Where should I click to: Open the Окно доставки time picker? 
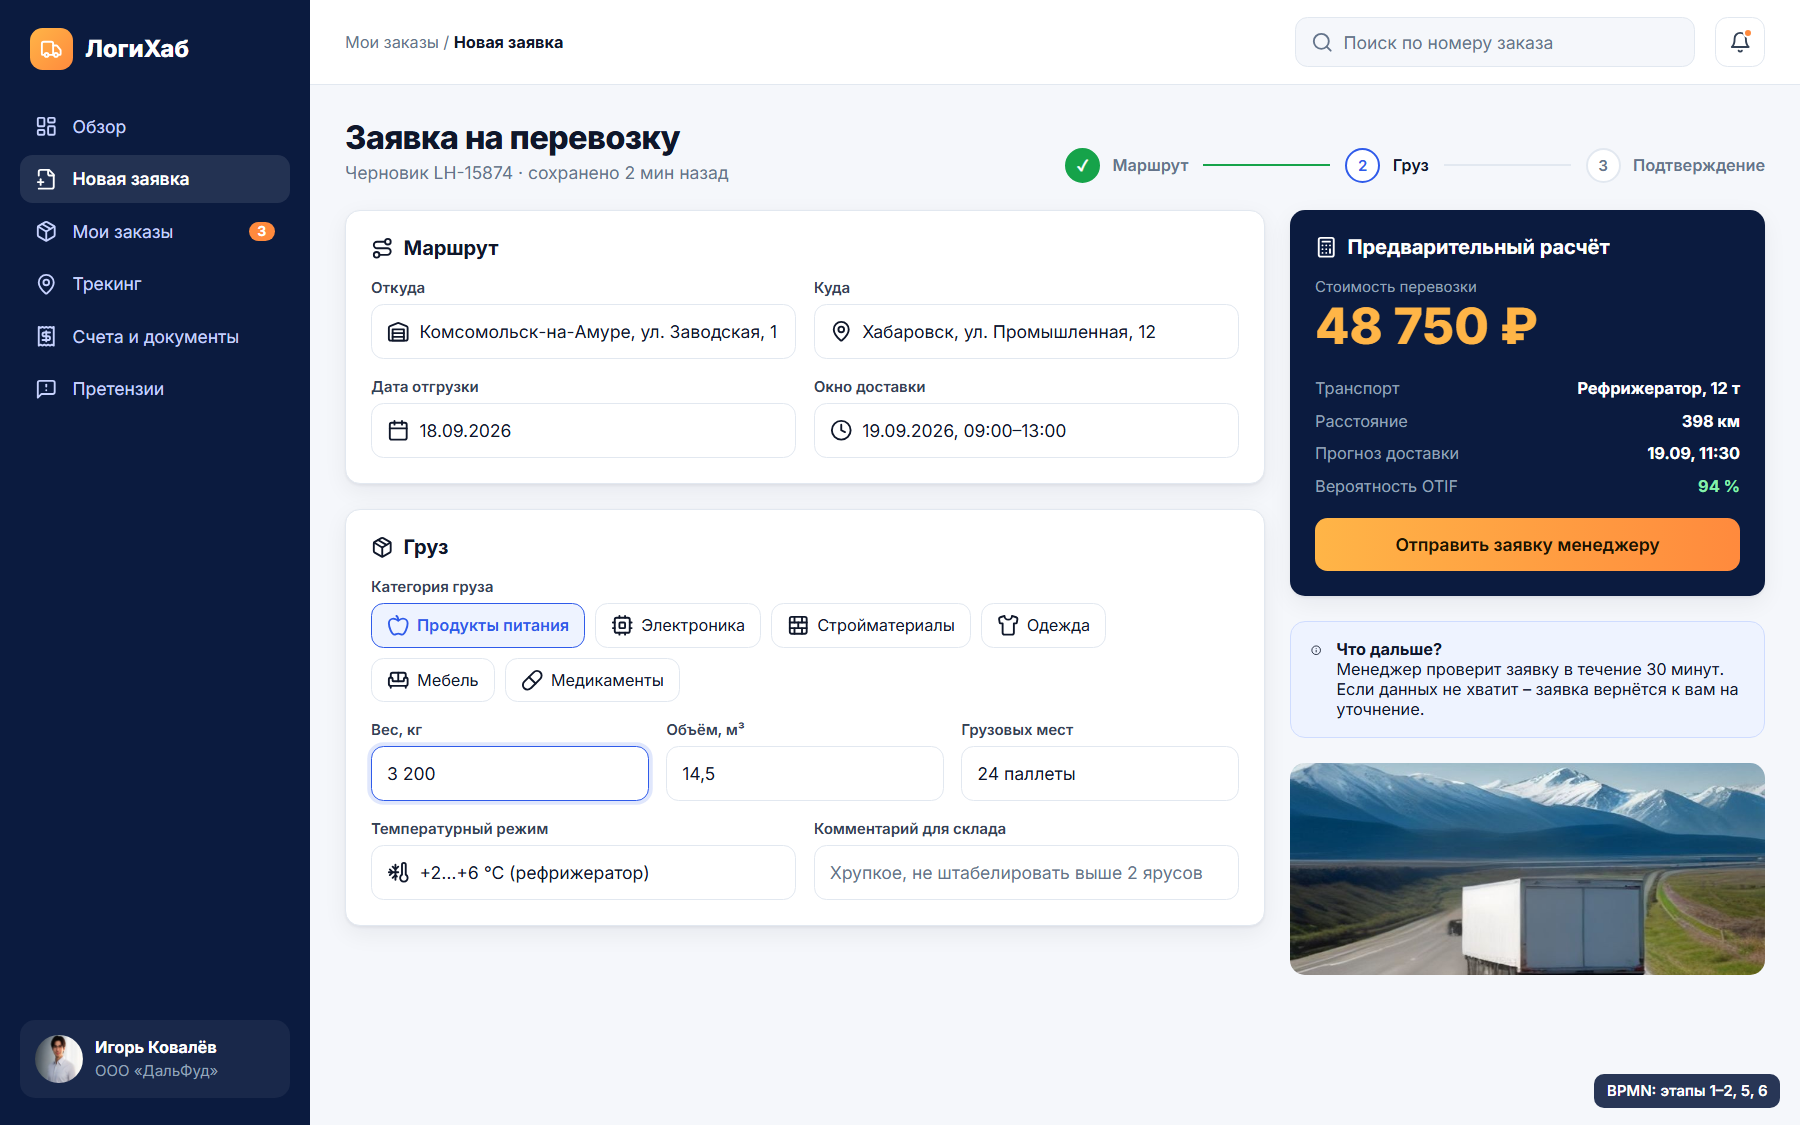(1026, 431)
